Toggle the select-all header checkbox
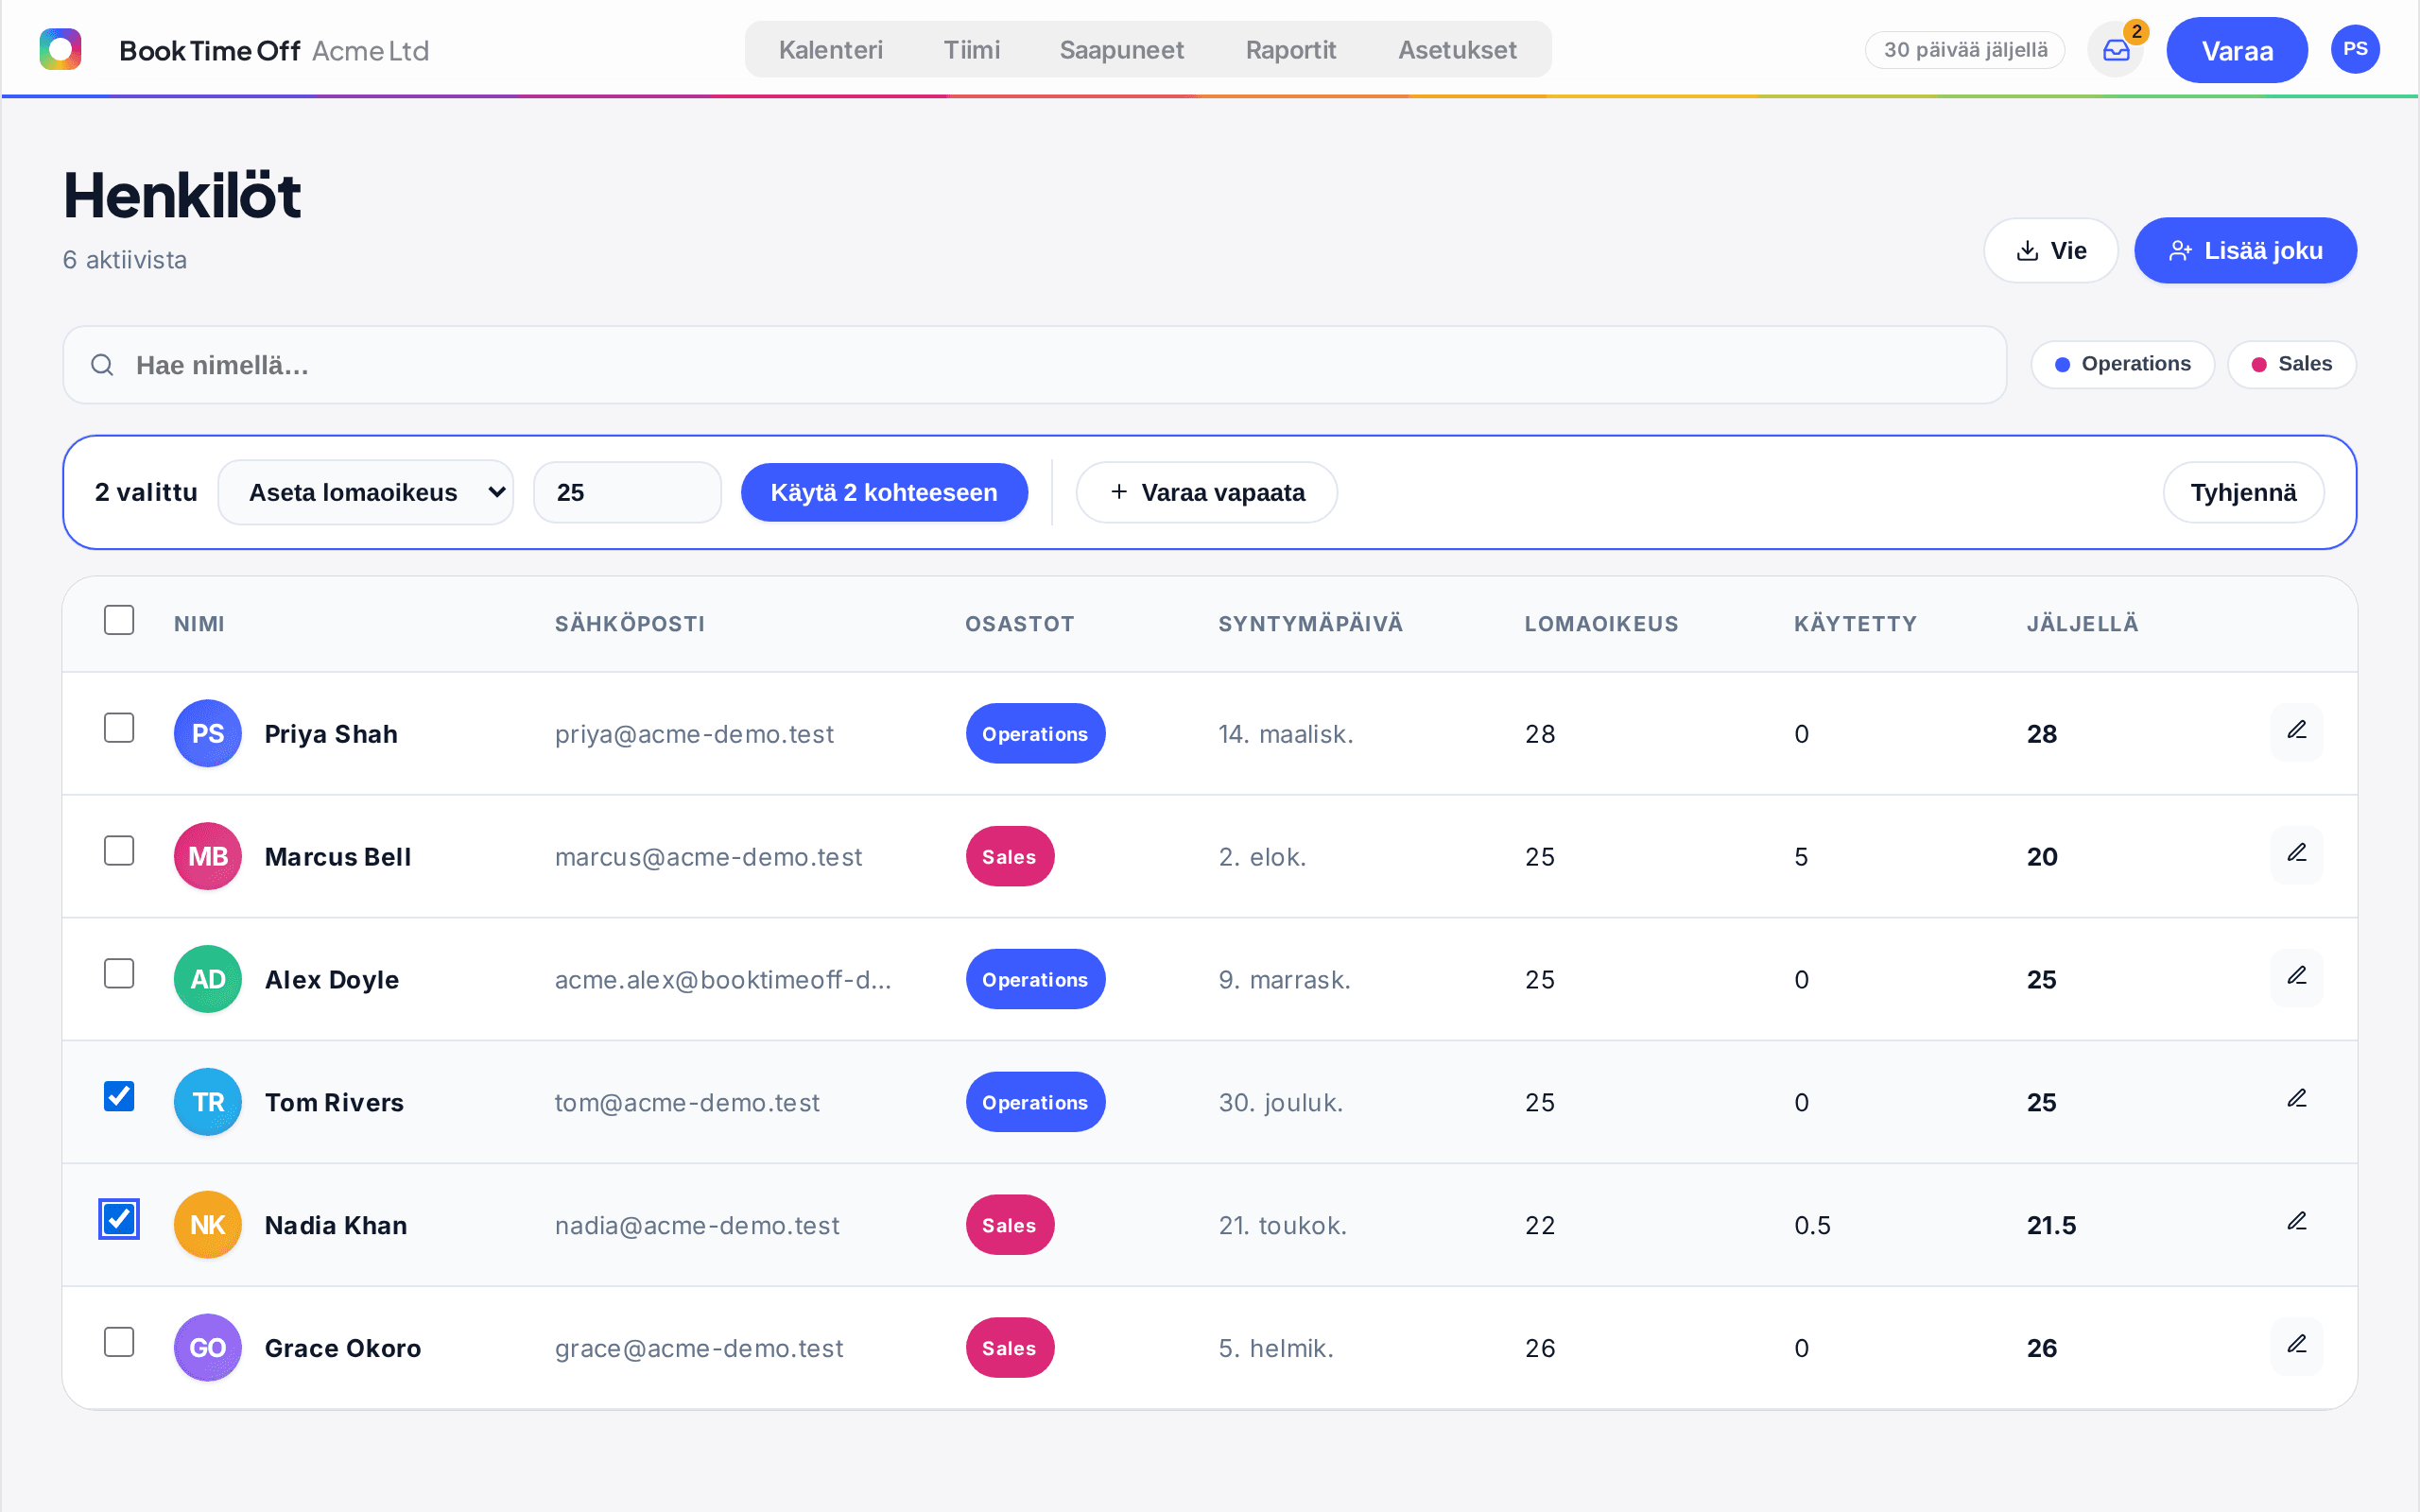Viewport: 2420px width, 1512px height. pos(119,620)
